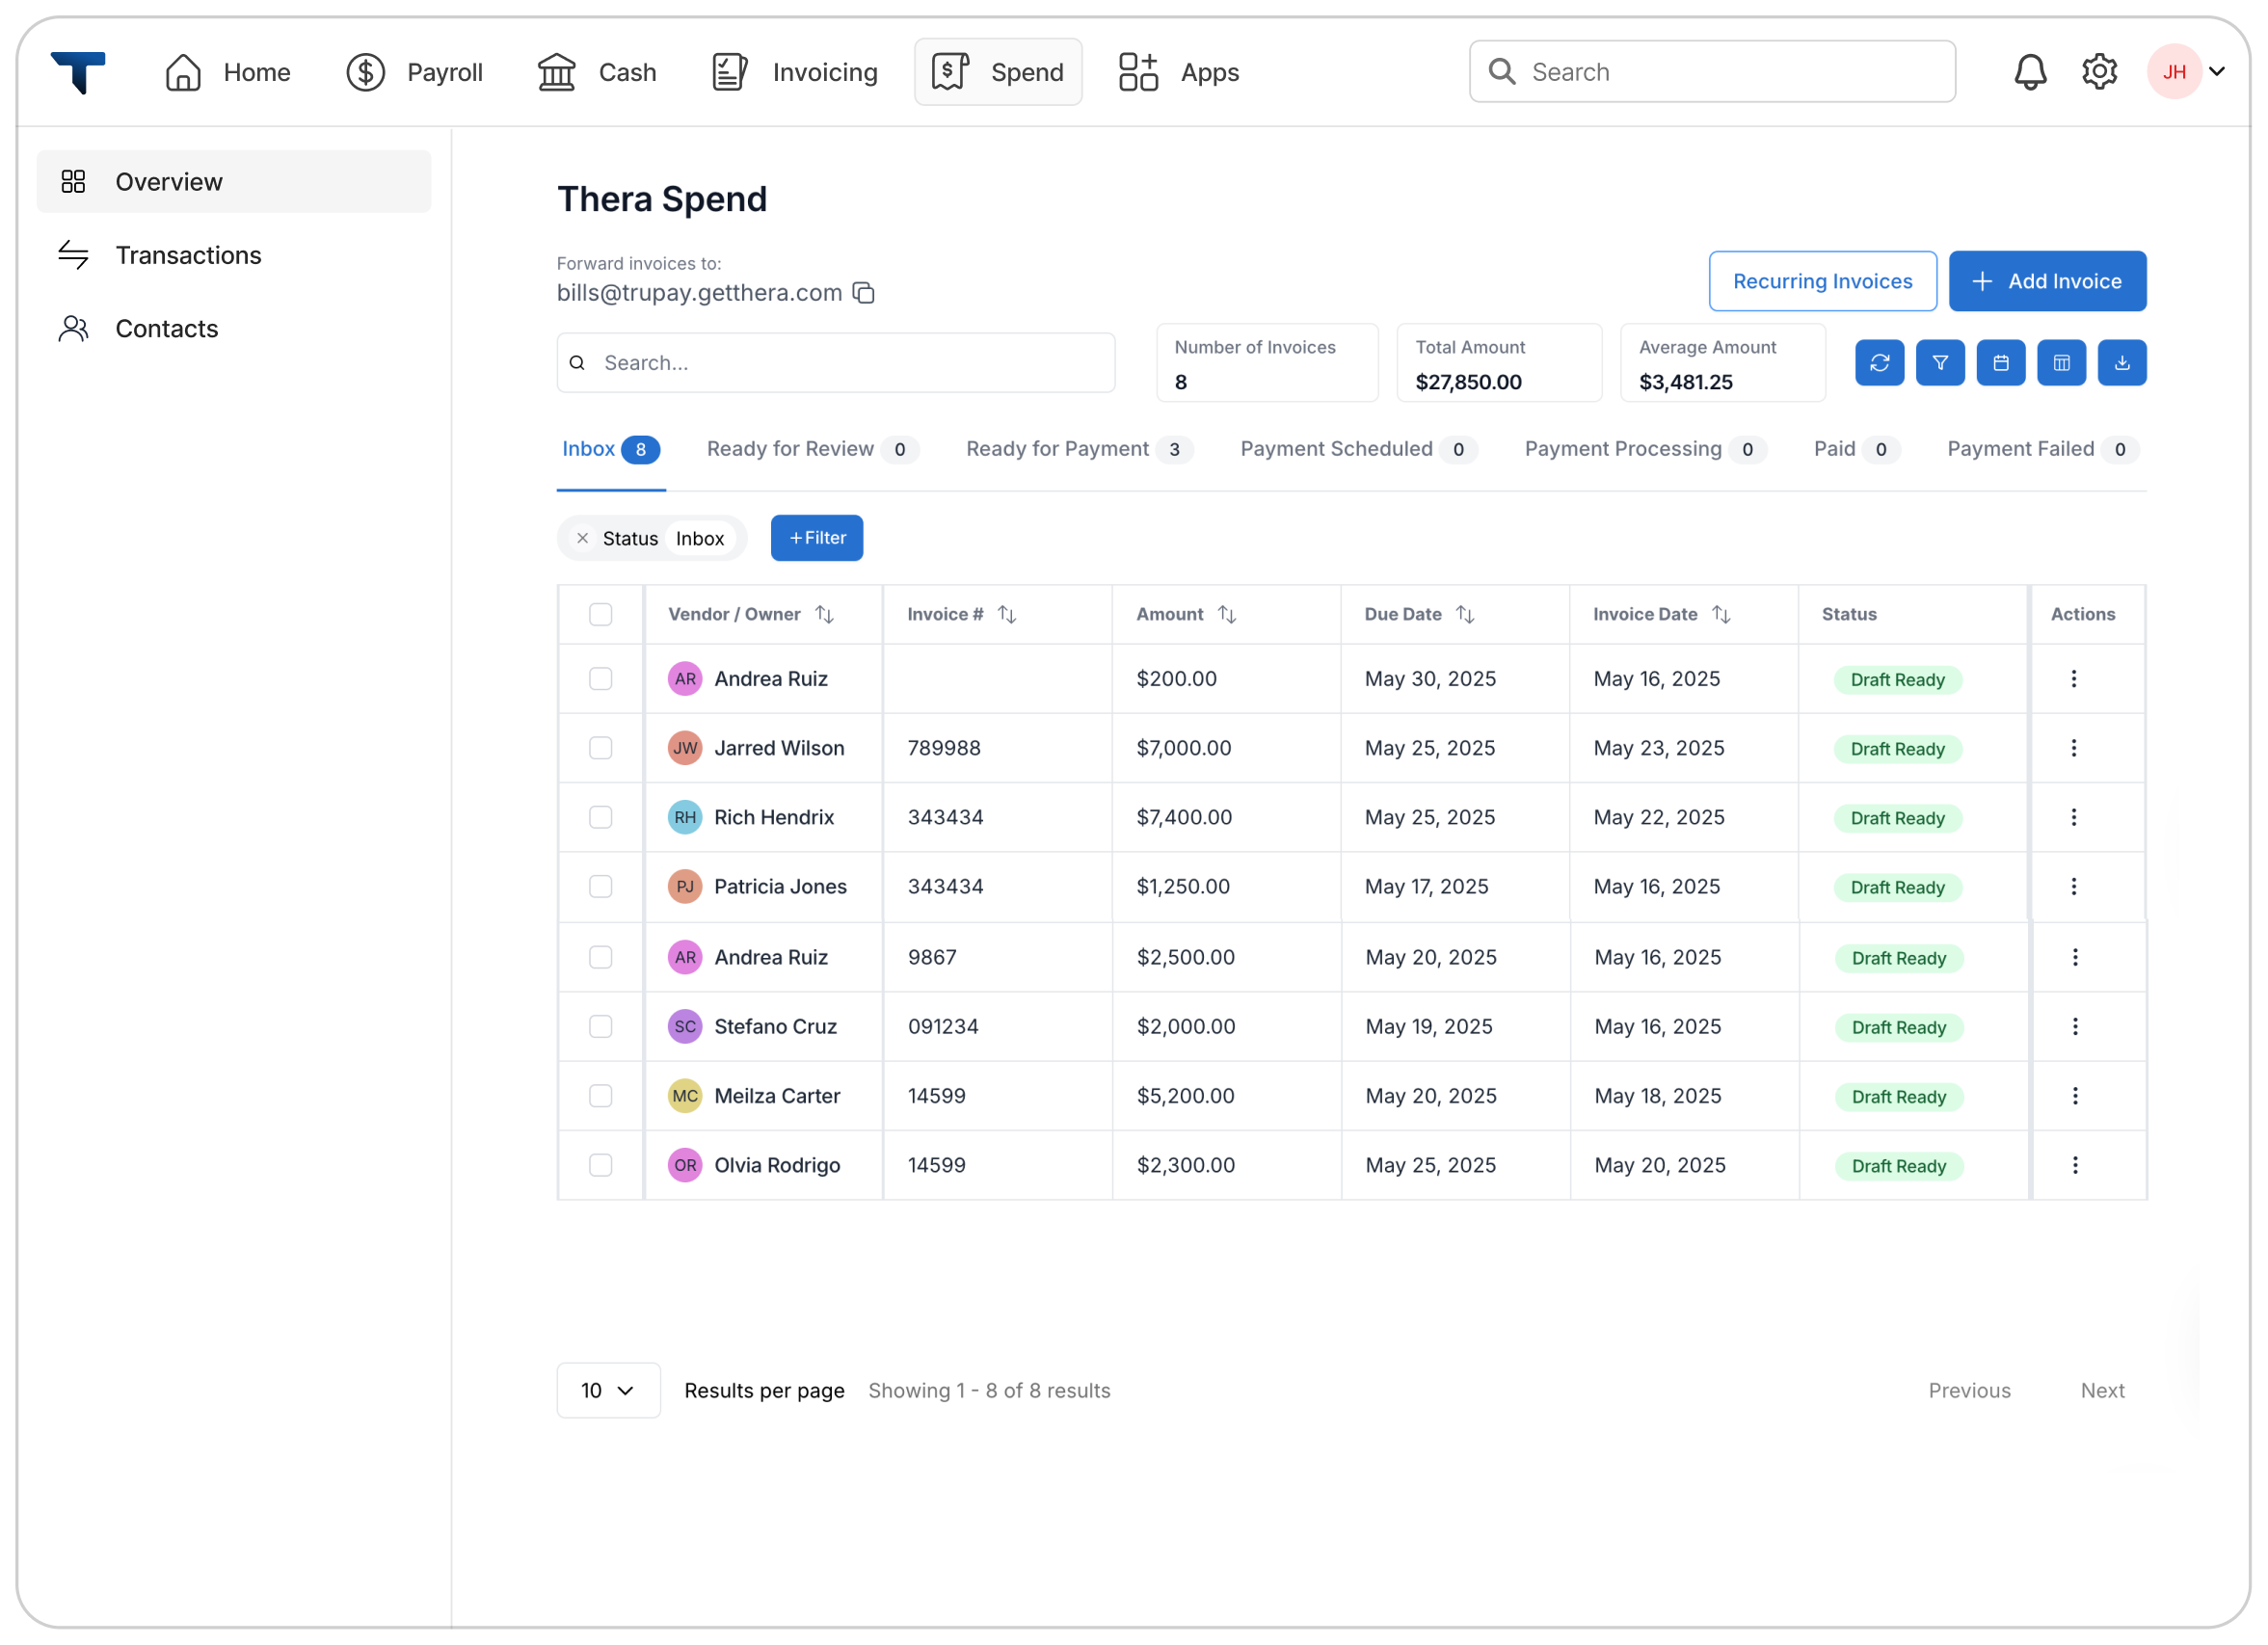Image resolution: width=2268 pixels, height=1645 pixels.
Task: Open Home in the top navigation
Action: [x=227, y=72]
